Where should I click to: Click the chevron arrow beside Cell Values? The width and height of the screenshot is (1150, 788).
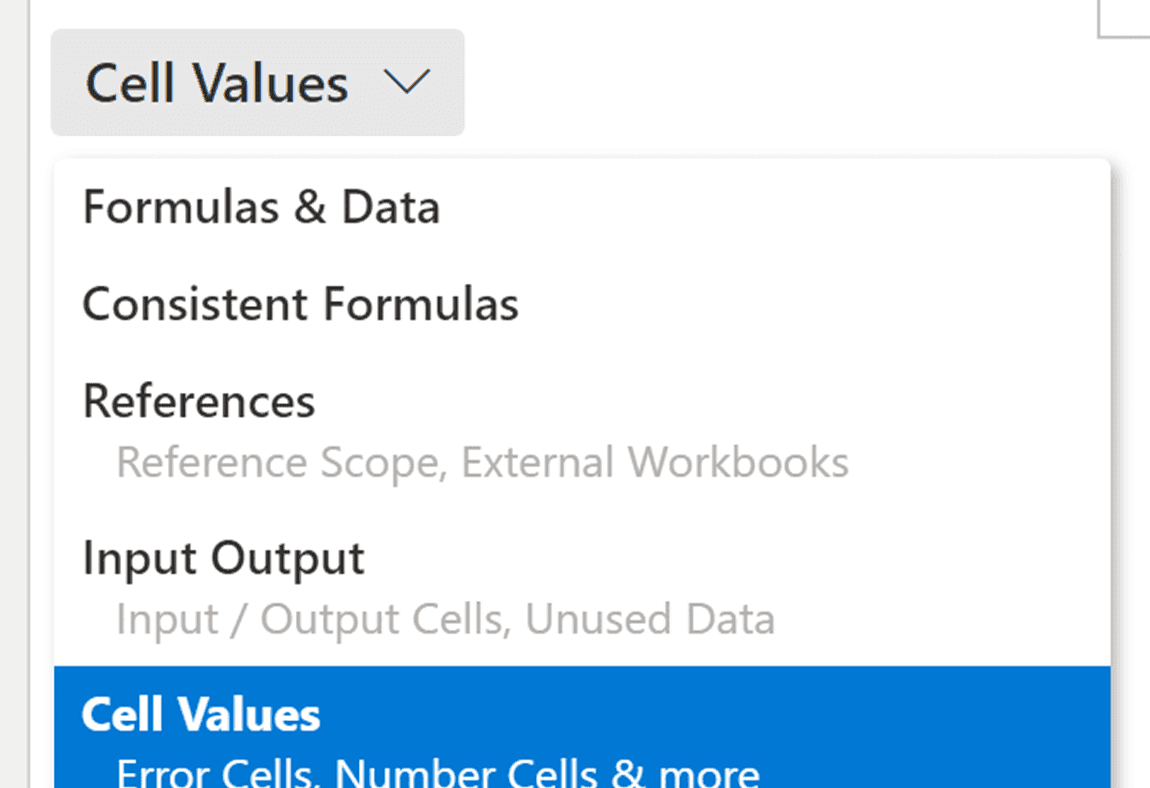[406, 82]
